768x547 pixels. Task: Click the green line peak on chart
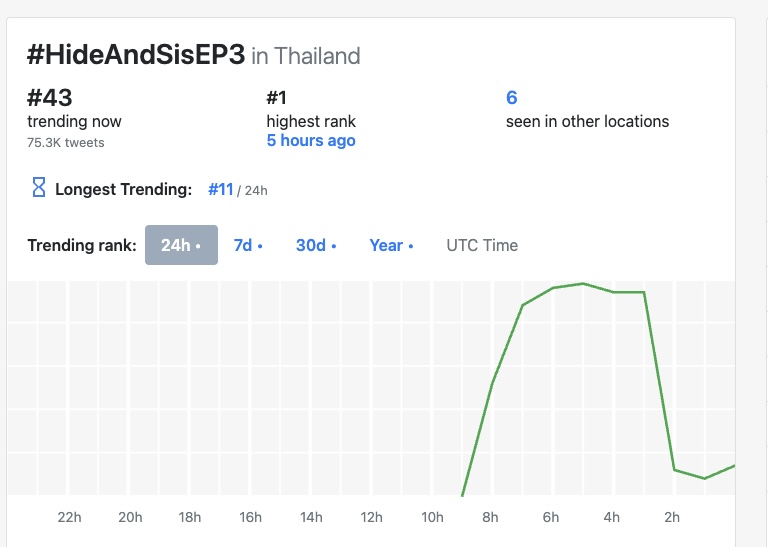tap(583, 284)
